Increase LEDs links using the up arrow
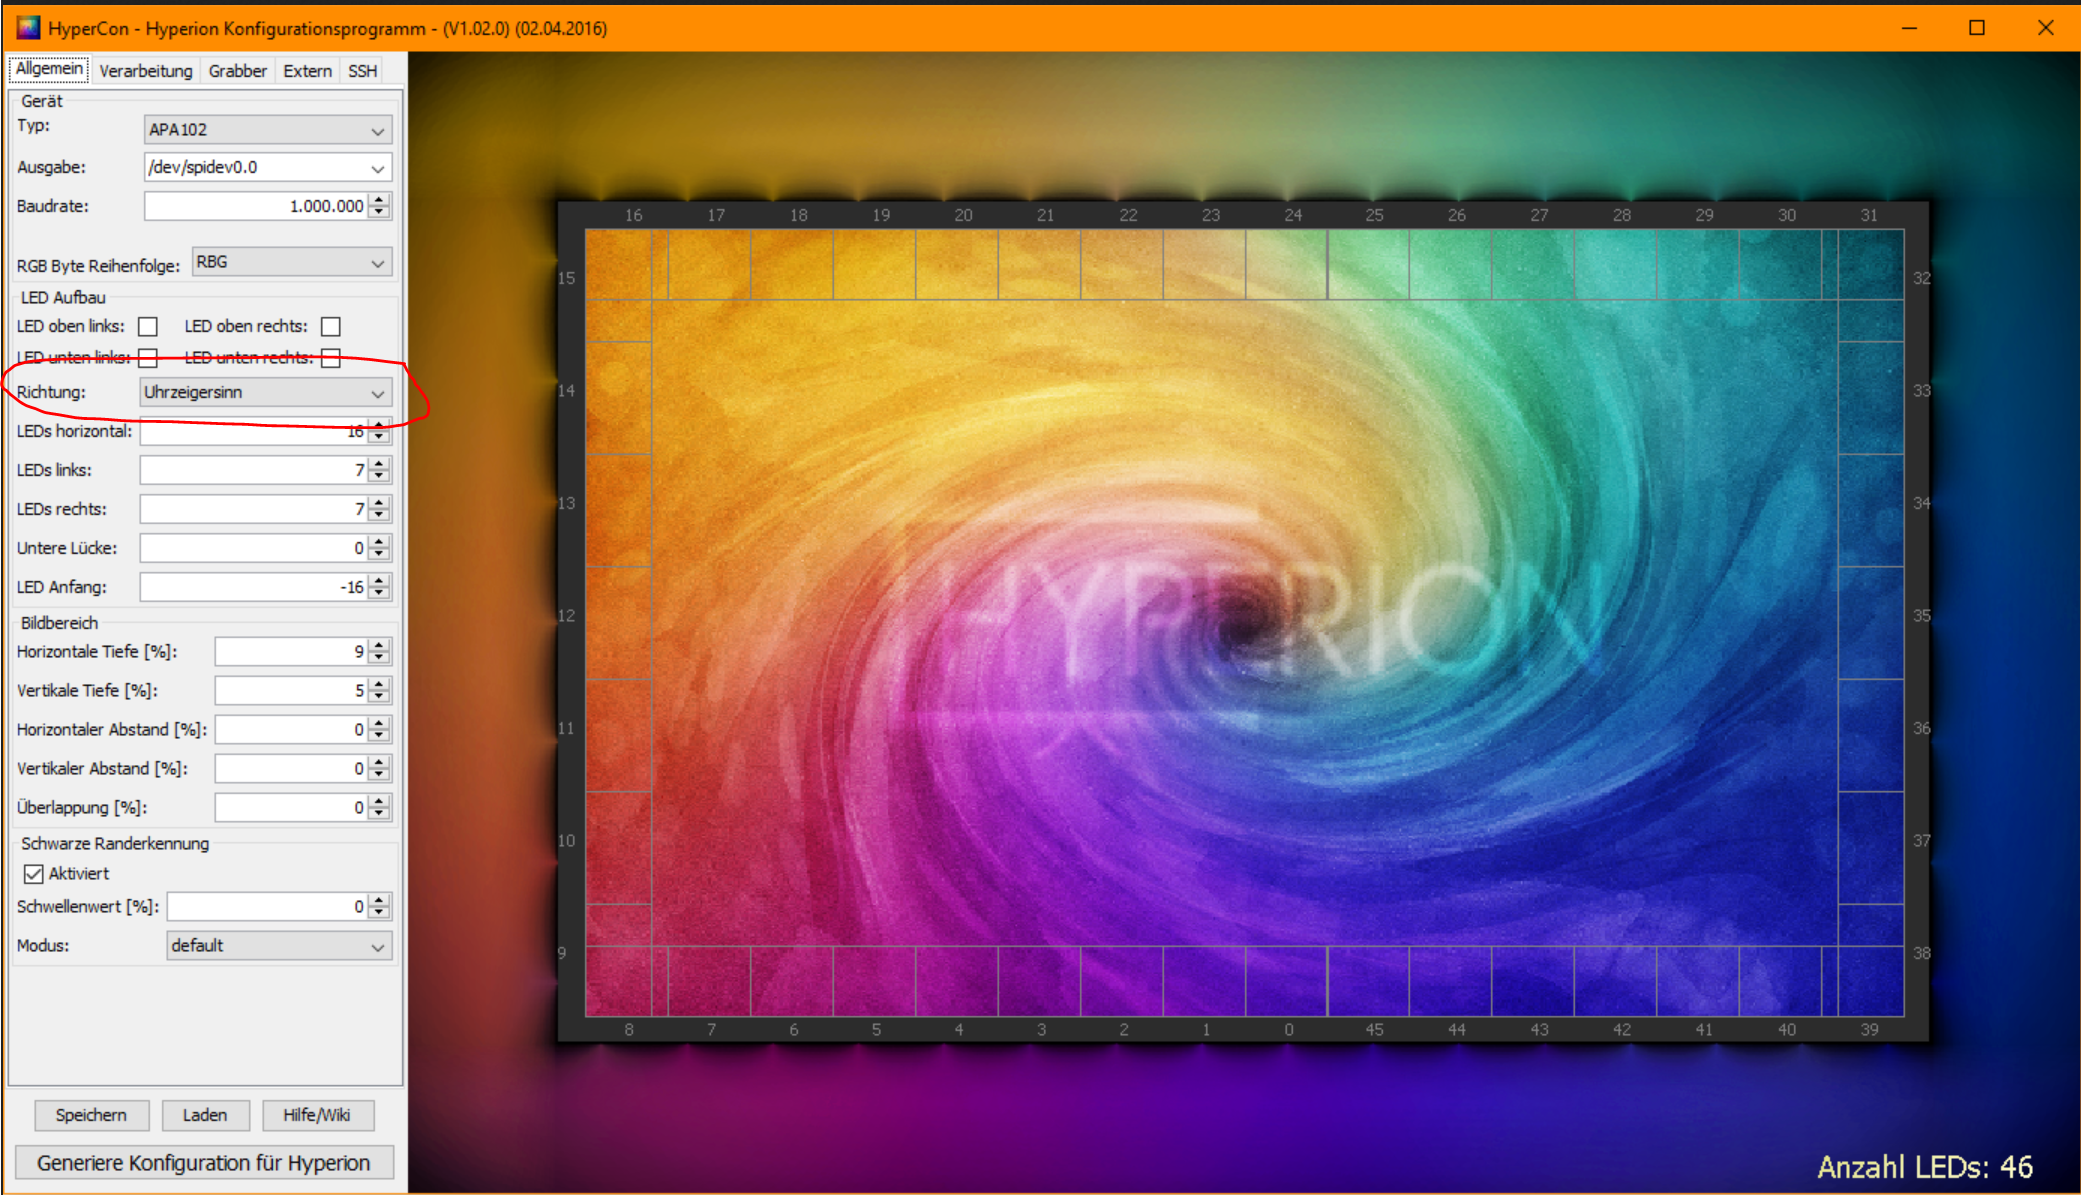The width and height of the screenshot is (2081, 1195). coord(379,464)
